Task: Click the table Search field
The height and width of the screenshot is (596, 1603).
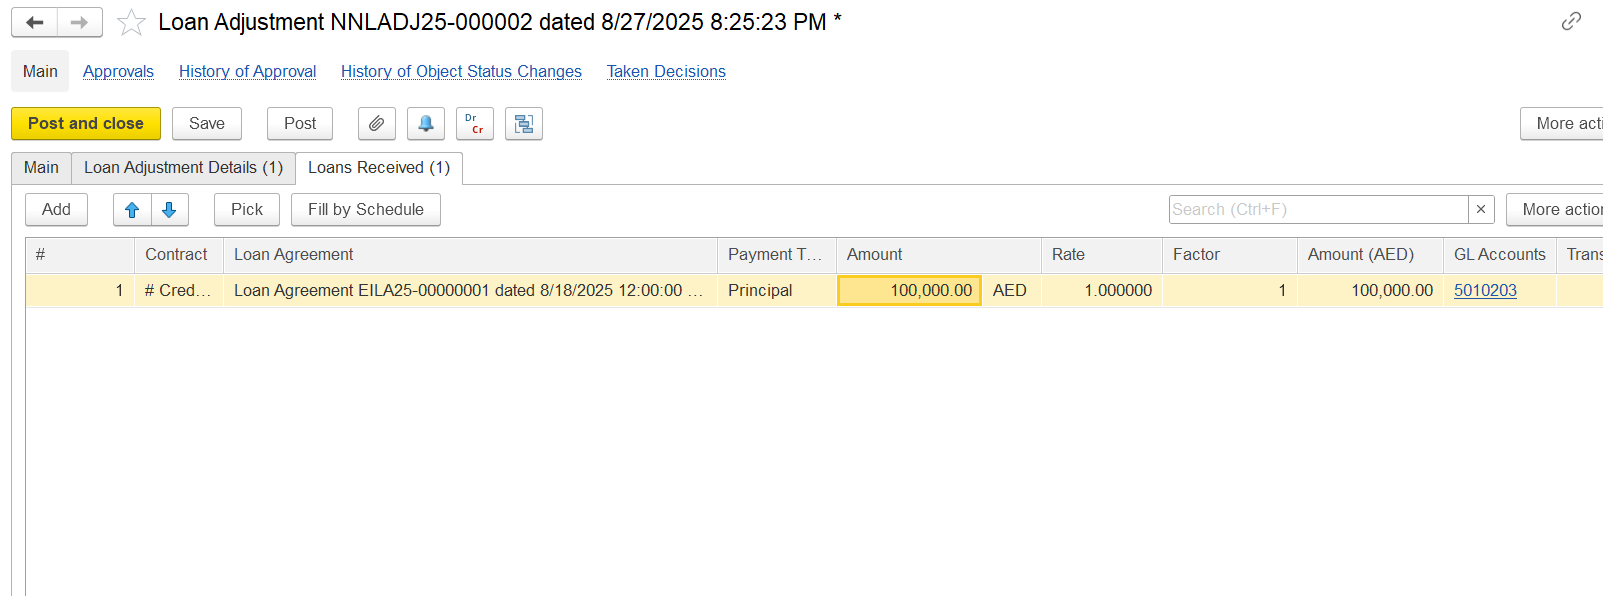Action: tap(1318, 209)
